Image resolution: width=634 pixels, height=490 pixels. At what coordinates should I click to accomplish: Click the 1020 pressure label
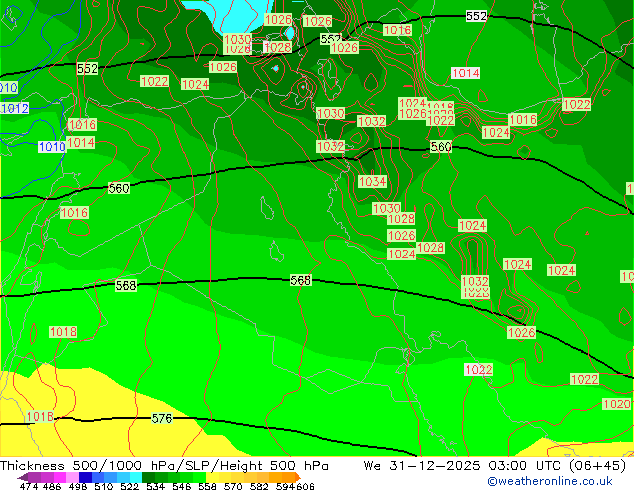617,404
